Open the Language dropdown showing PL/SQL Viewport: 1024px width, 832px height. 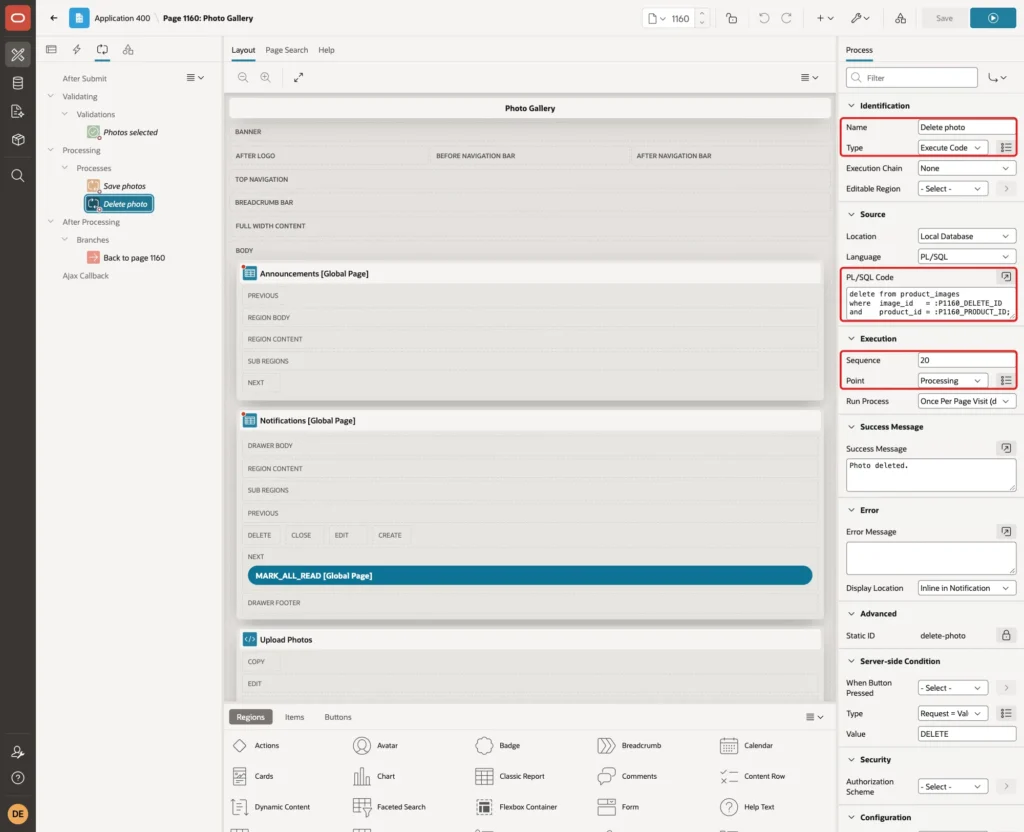(966, 257)
